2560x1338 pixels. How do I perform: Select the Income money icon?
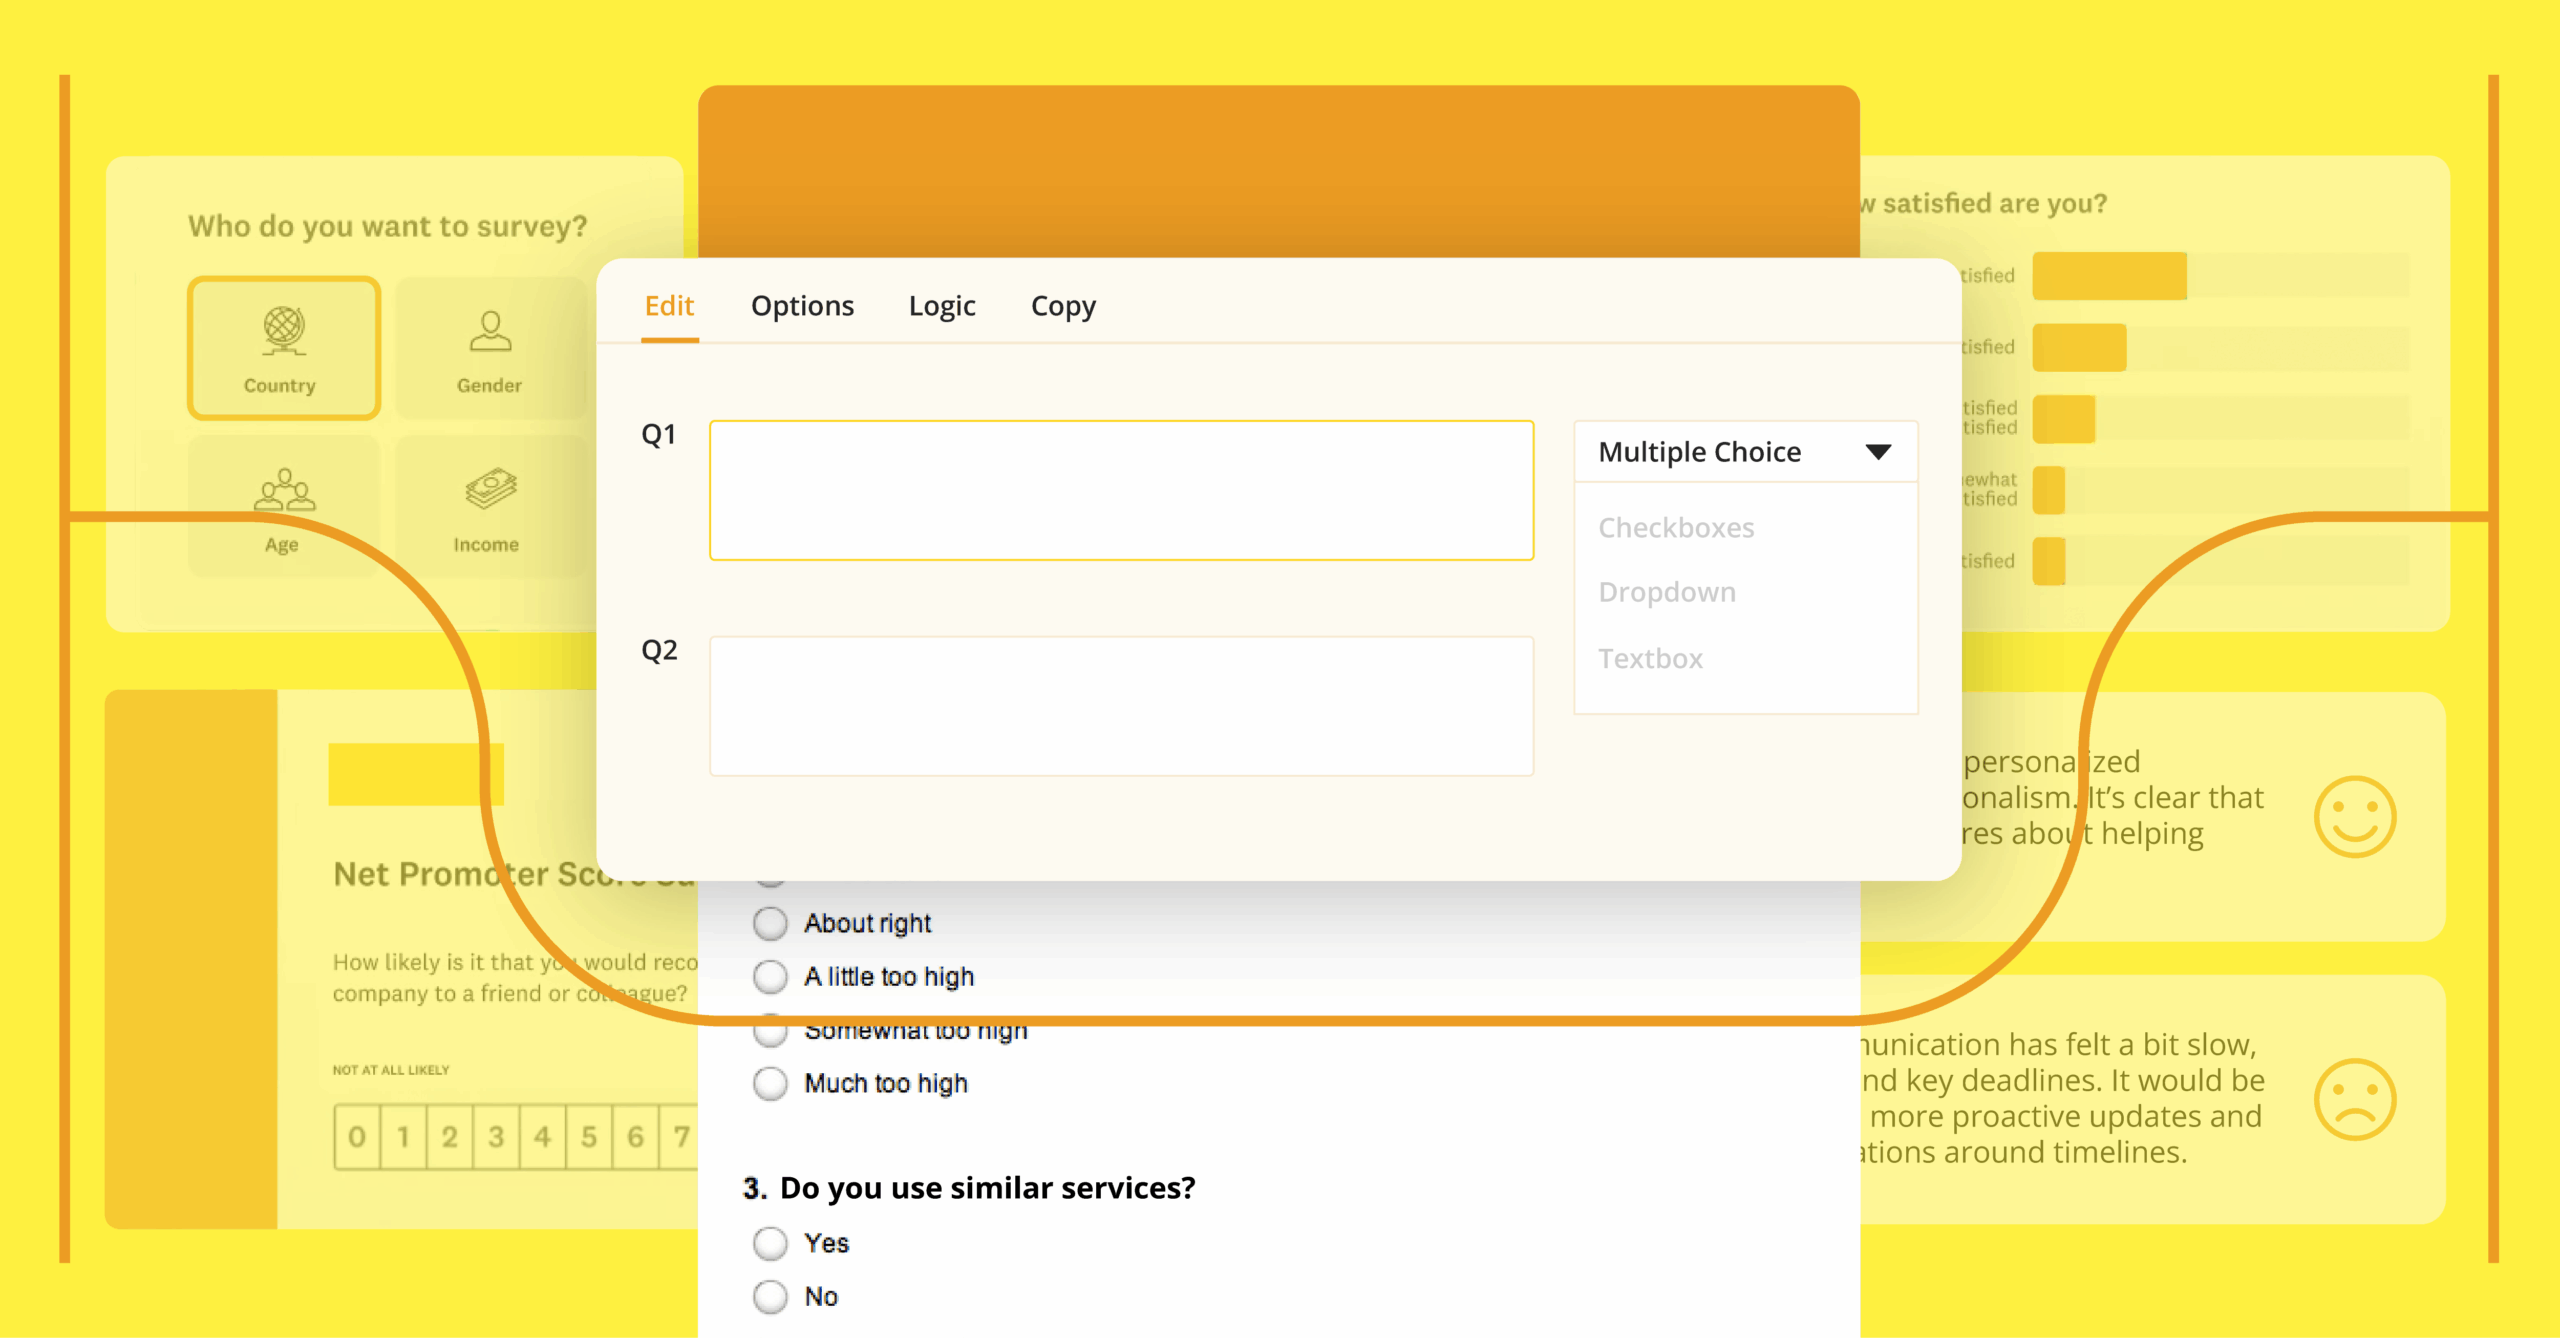[490, 488]
